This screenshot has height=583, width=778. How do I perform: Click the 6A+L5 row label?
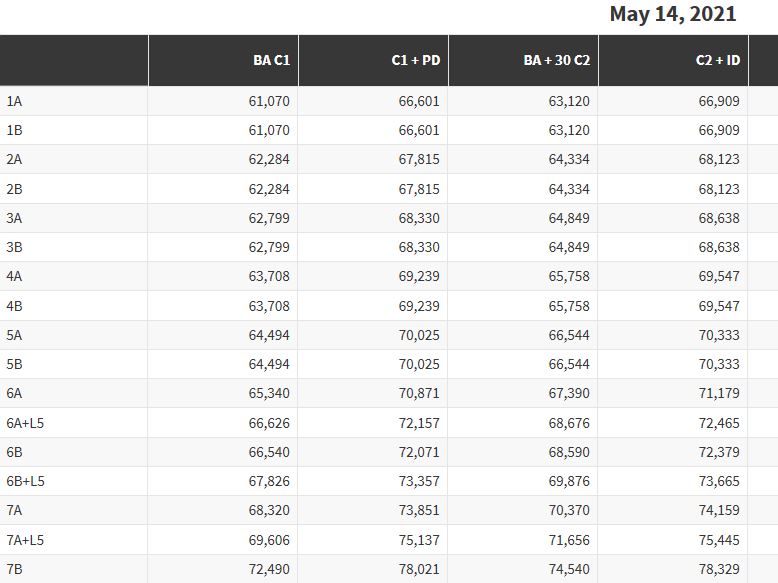[26, 423]
